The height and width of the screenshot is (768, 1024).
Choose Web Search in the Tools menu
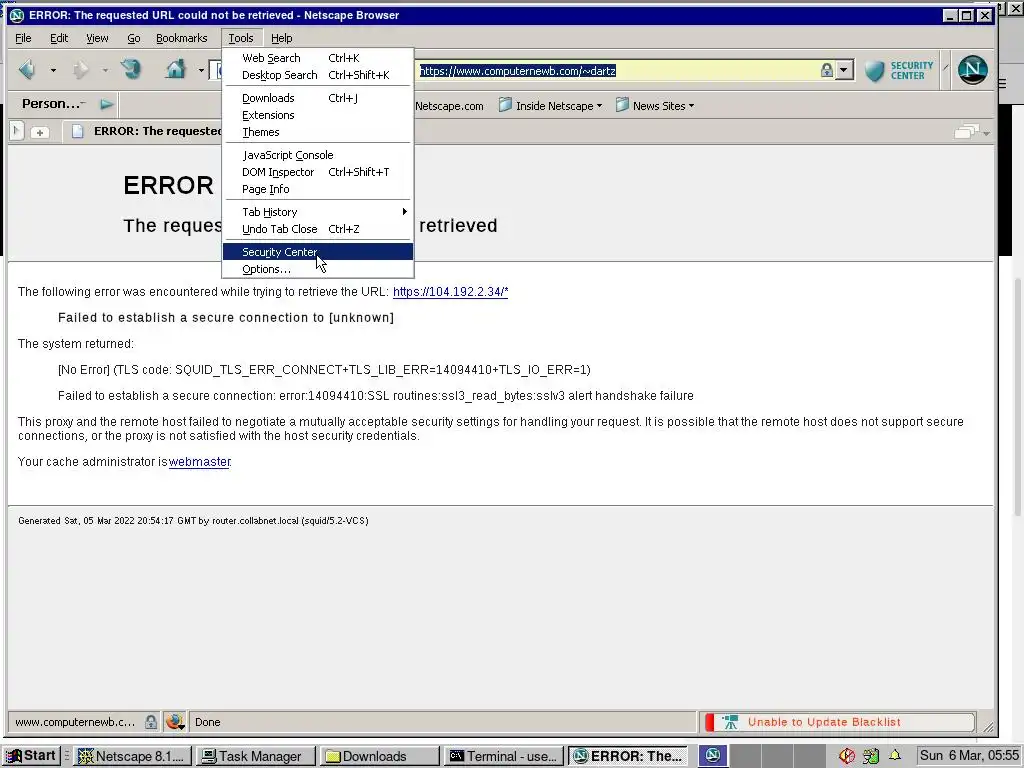point(317,58)
